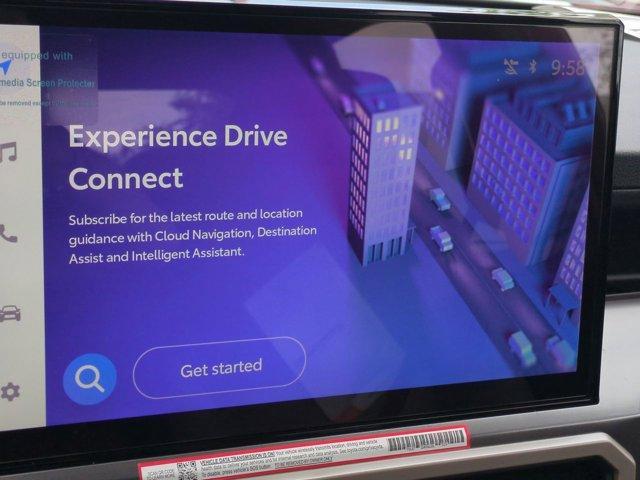The image size is (640, 480).
Task: Select the navigation arrow icon in sidebar
Action: click(6, 67)
